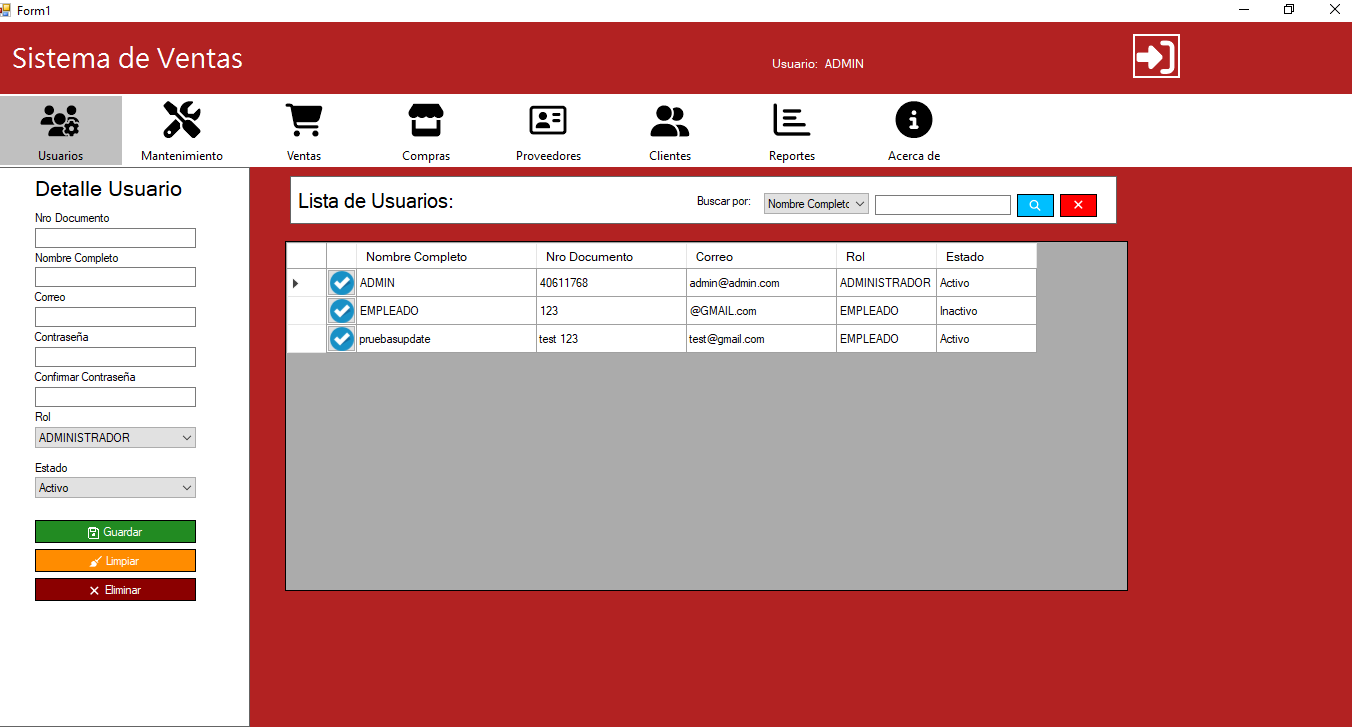Click the check icon next to ADMIN row
1352x727 pixels.
click(341, 283)
